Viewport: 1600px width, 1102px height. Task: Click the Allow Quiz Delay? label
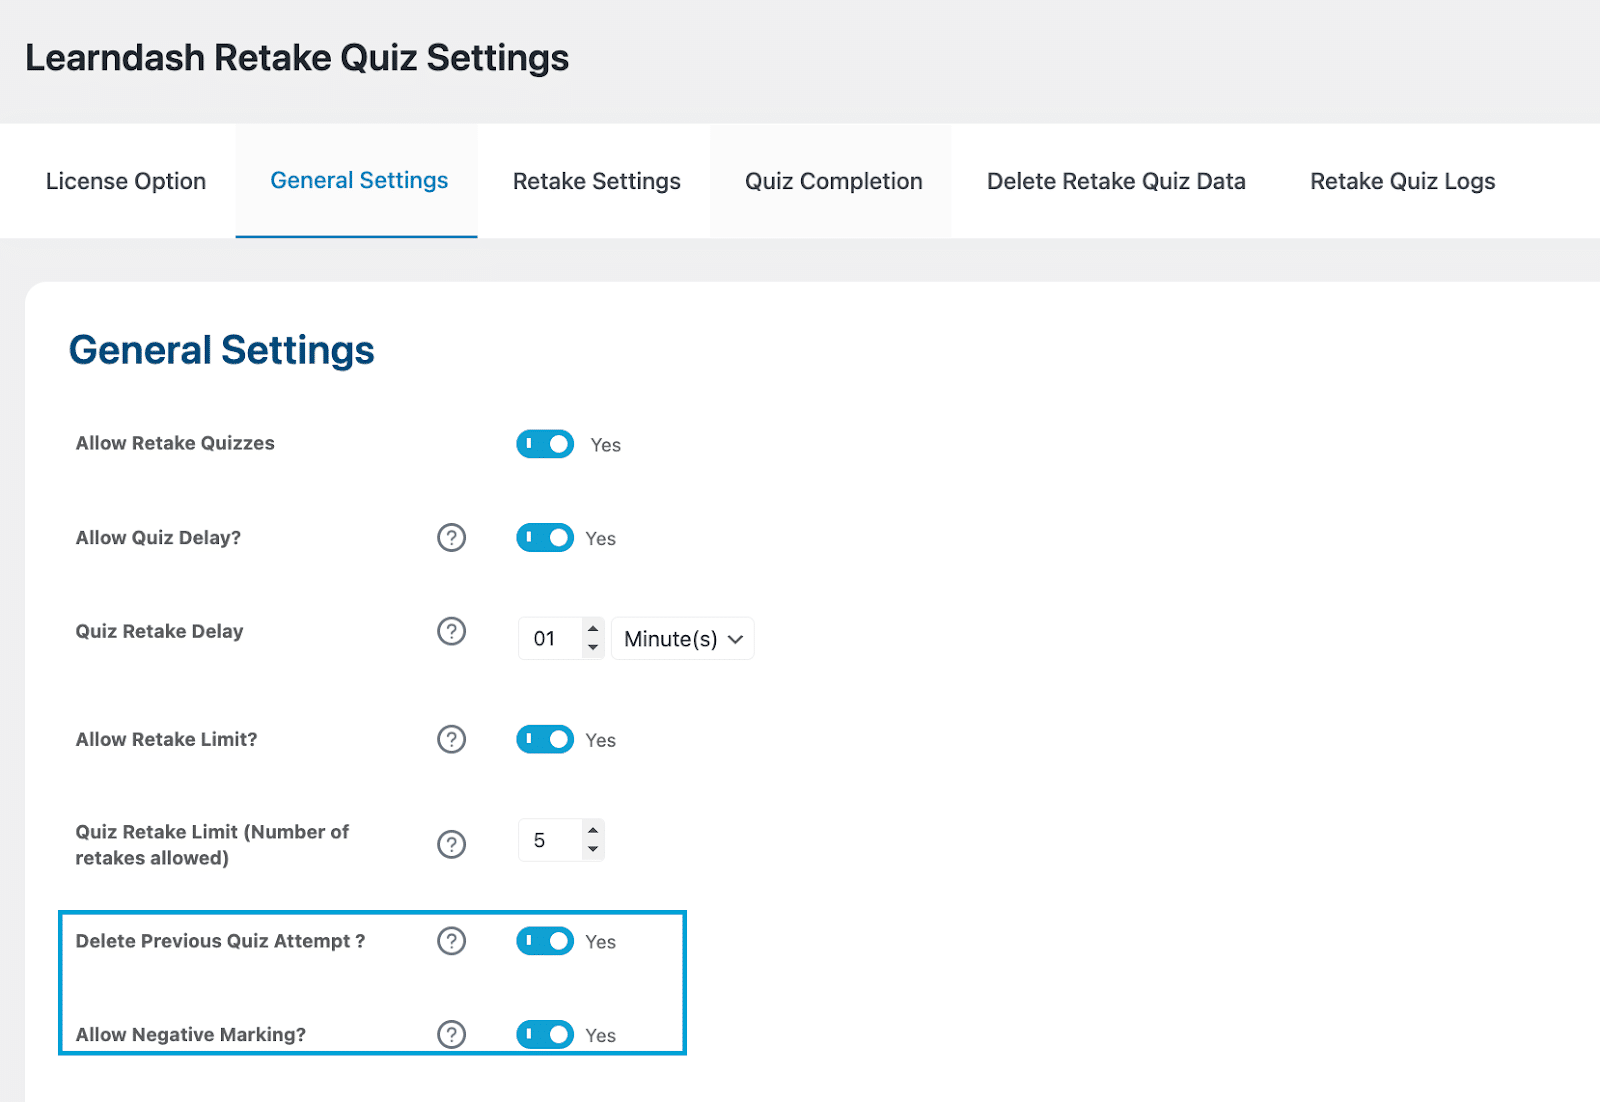click(158, 538)
